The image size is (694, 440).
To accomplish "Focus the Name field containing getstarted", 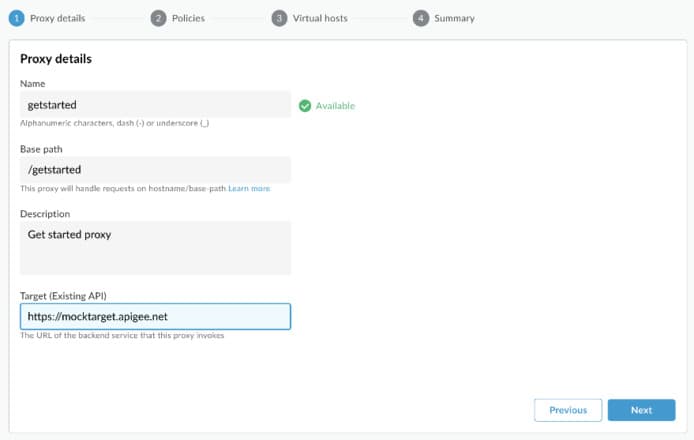I will 155,105.
